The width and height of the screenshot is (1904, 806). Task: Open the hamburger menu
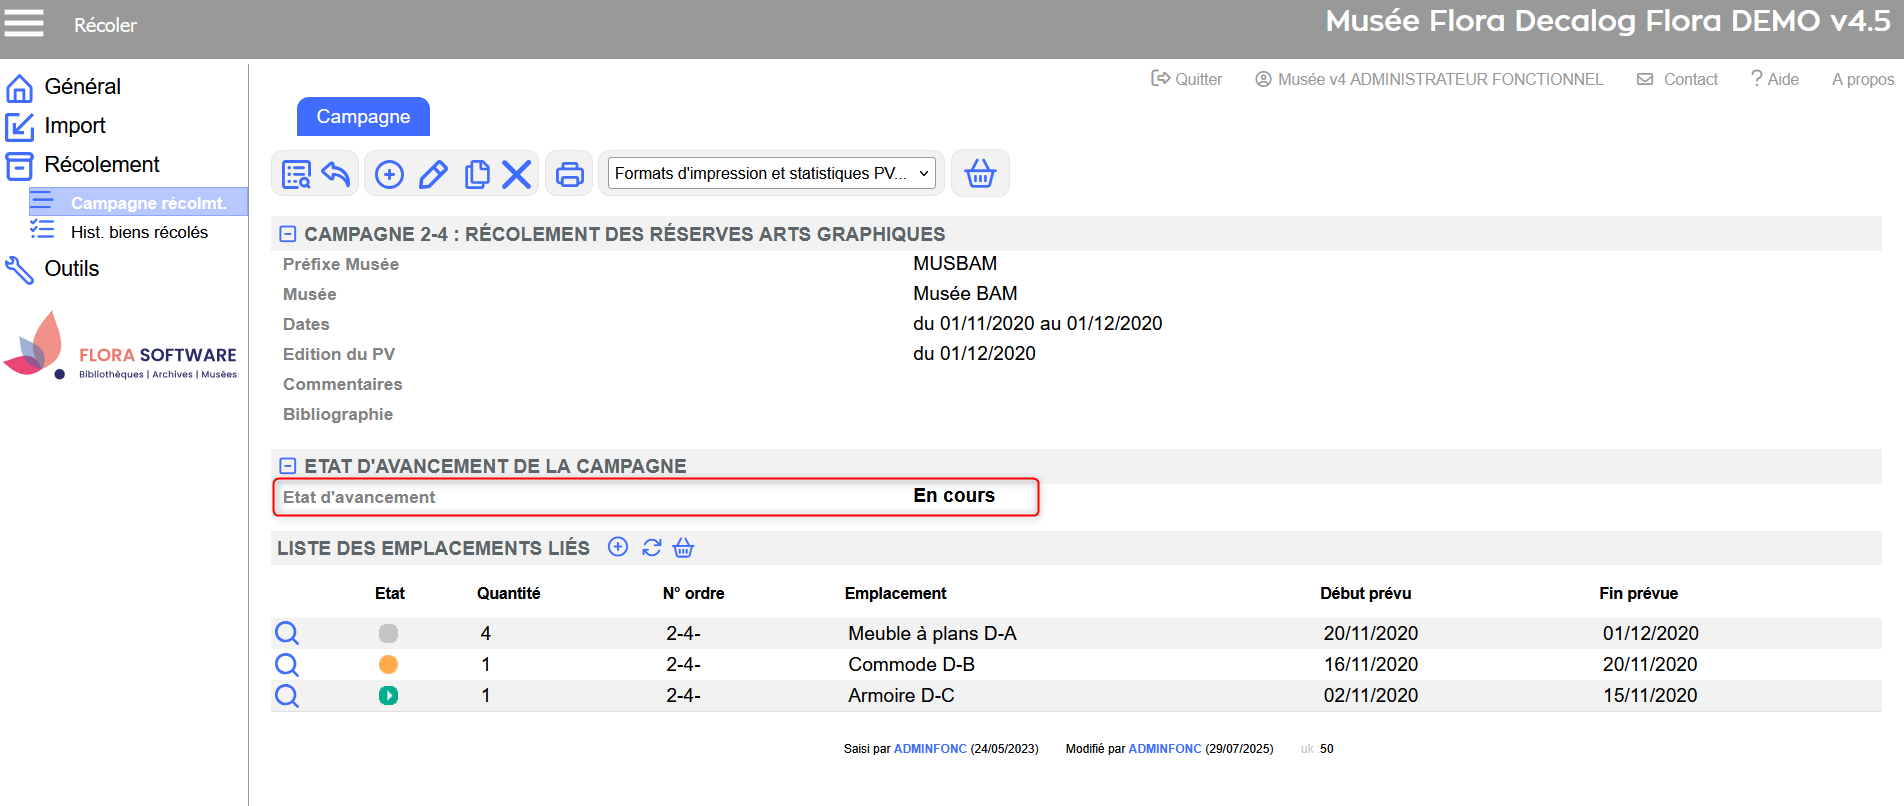(24, 23)
